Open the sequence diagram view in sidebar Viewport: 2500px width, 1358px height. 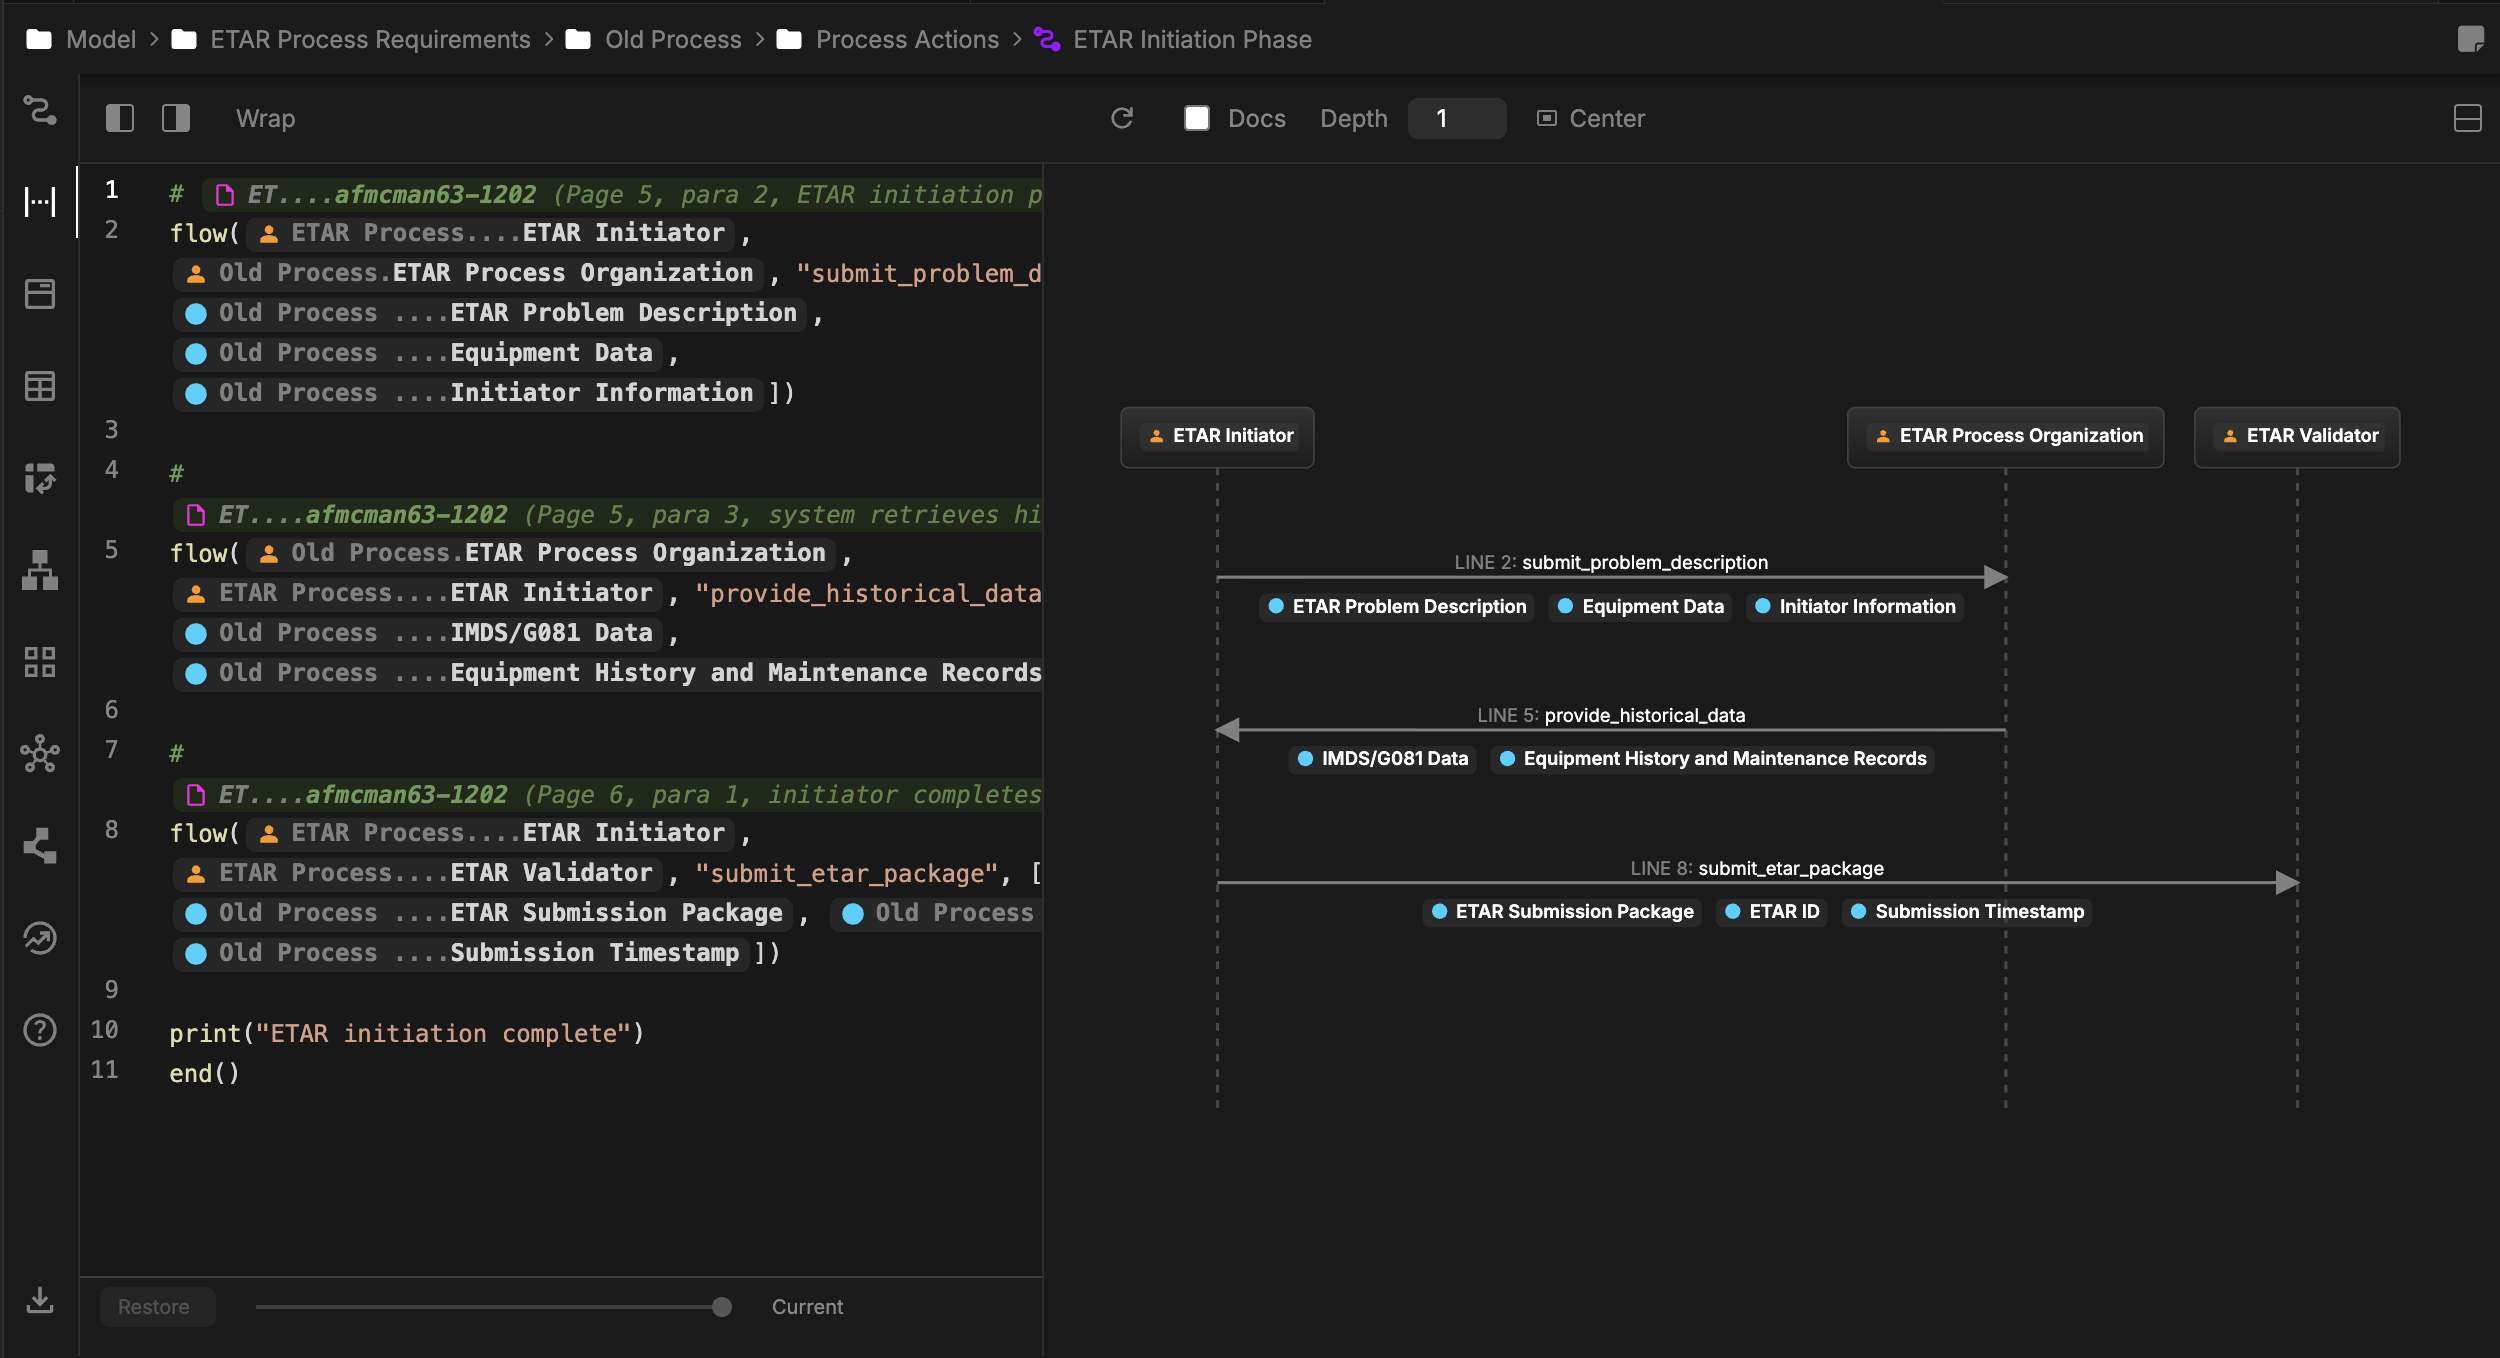(x=40, y=202)
